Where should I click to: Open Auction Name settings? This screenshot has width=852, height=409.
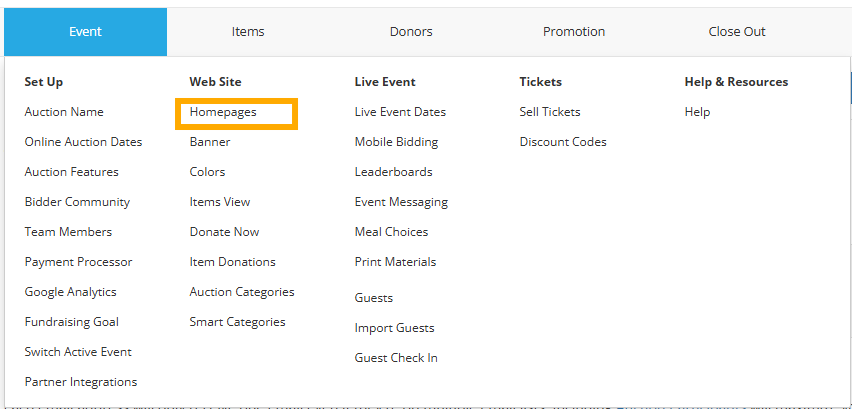[64, 112]
